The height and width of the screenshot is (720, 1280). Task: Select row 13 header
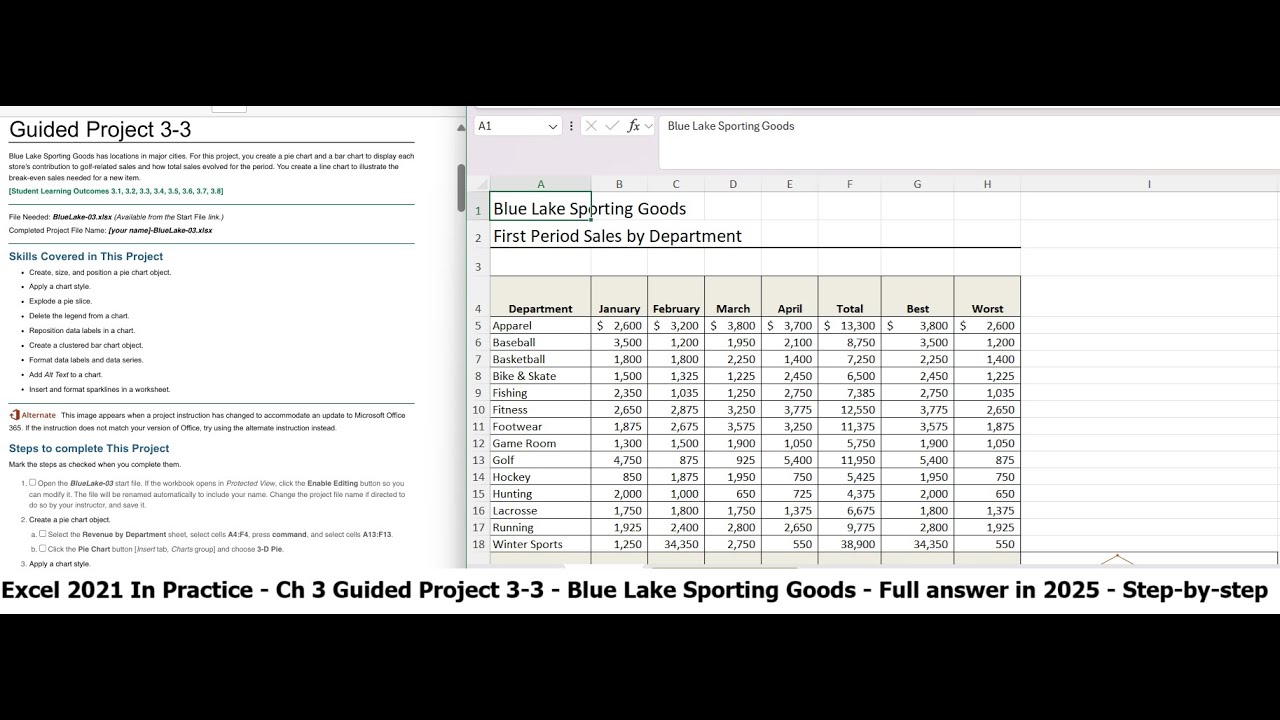coord(478,460)
